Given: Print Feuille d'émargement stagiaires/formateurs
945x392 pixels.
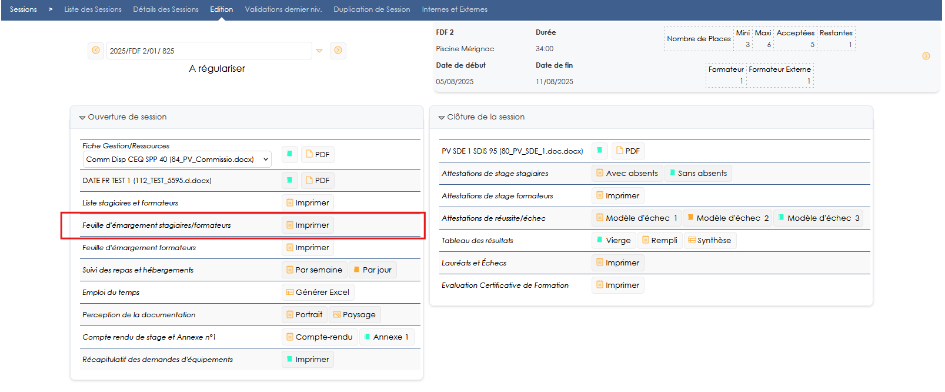Looking at the screenshot, I should tap(307, 225).
